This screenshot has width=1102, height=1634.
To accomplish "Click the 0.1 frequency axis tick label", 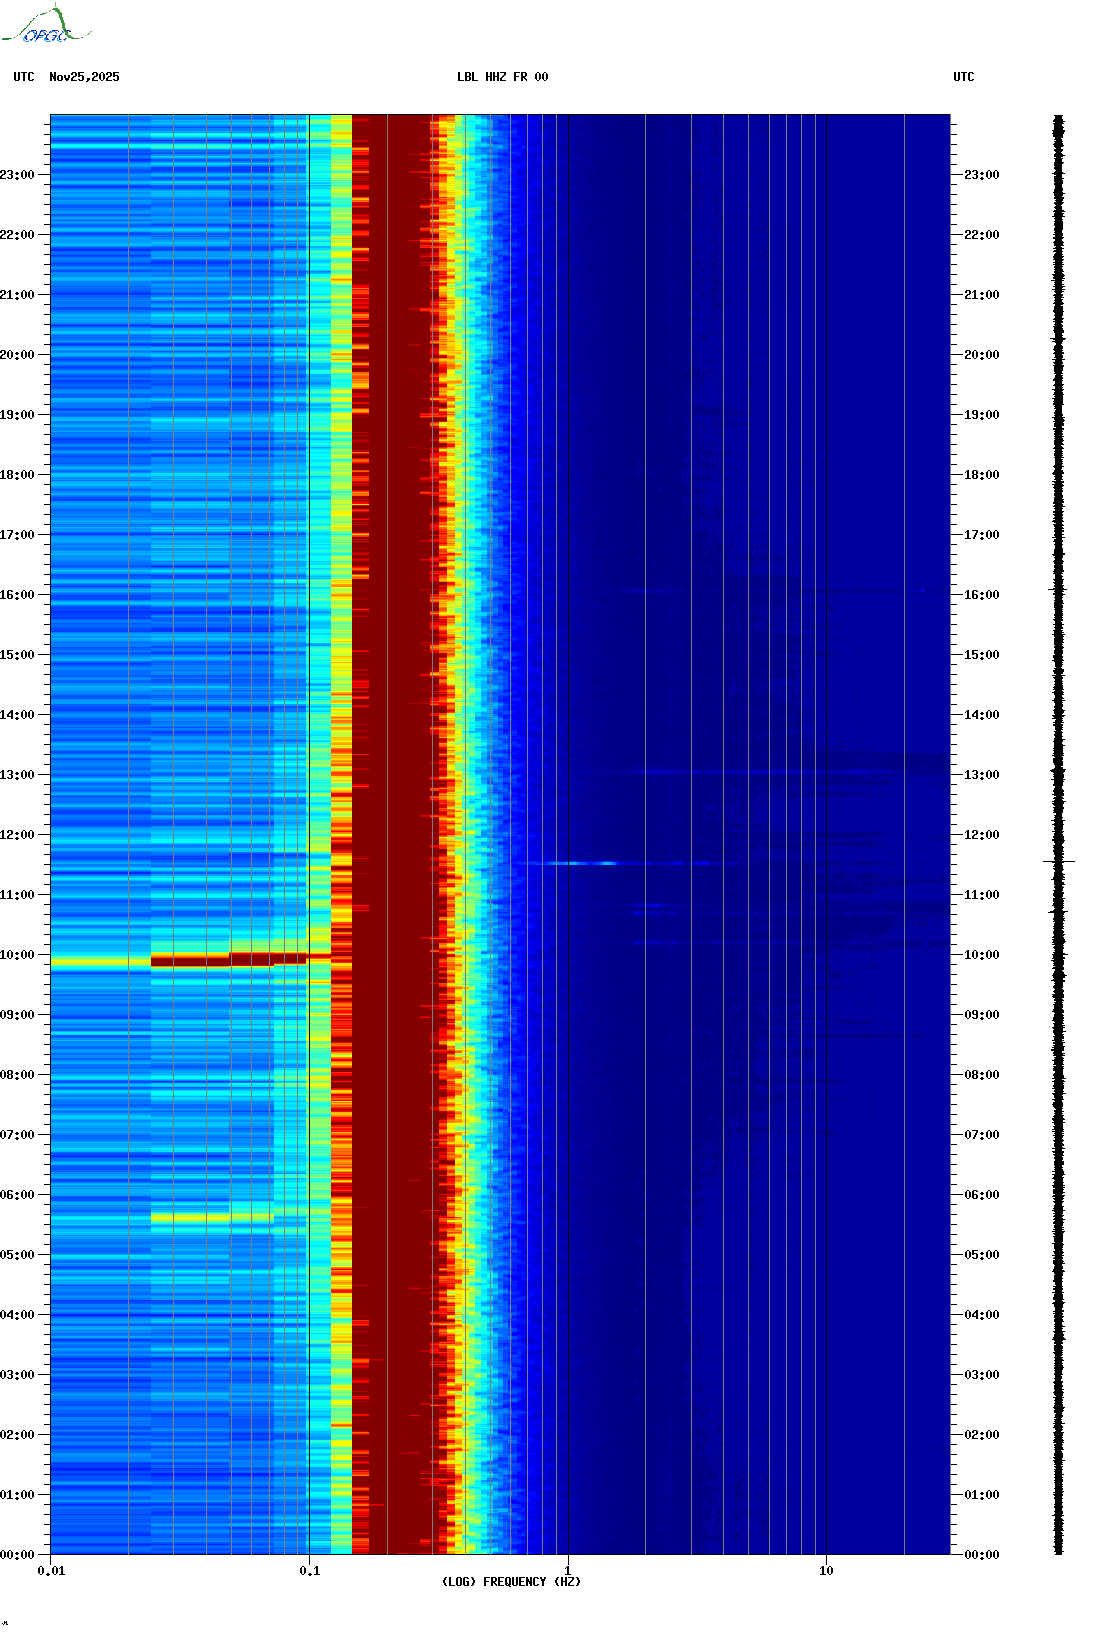I will [x=310, y=1571].
